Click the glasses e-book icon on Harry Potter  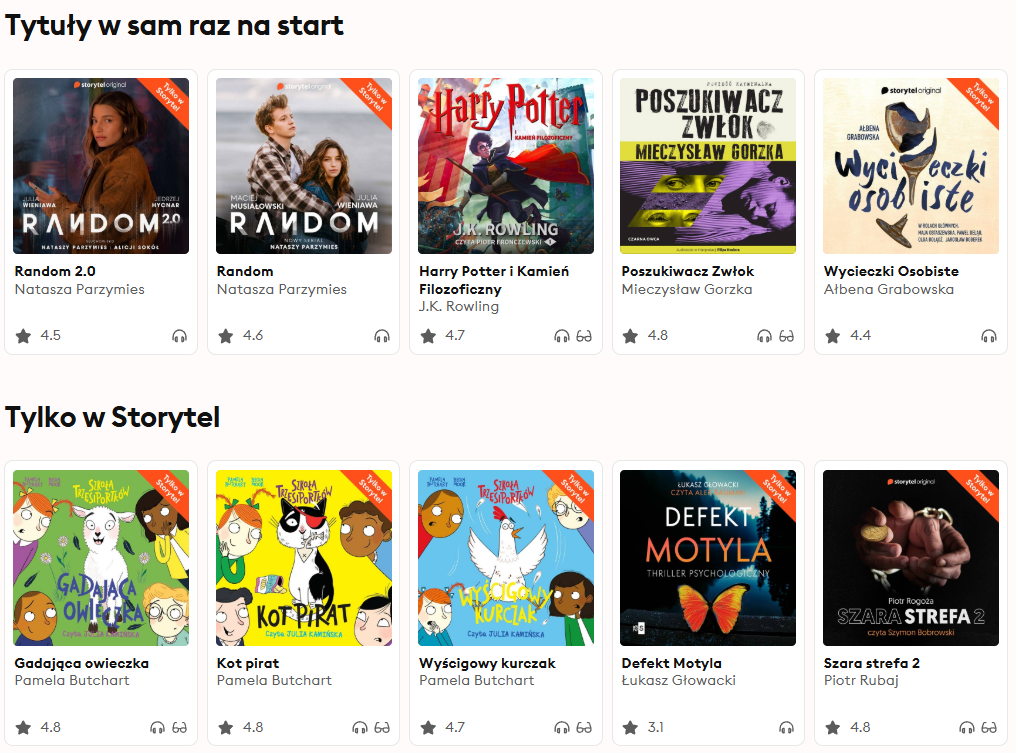584,336
